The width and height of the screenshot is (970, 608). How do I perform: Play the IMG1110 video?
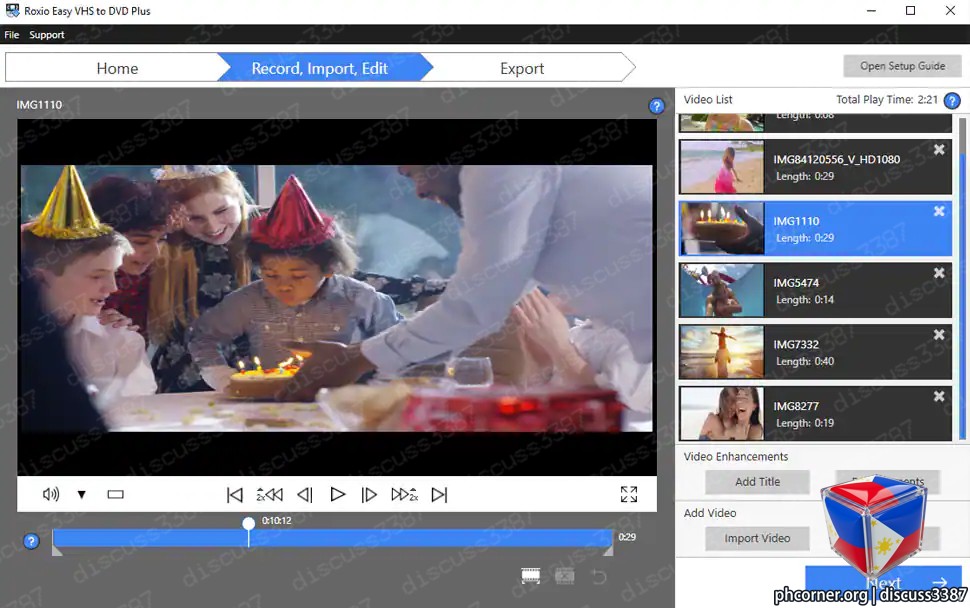(x=337, y=494)
